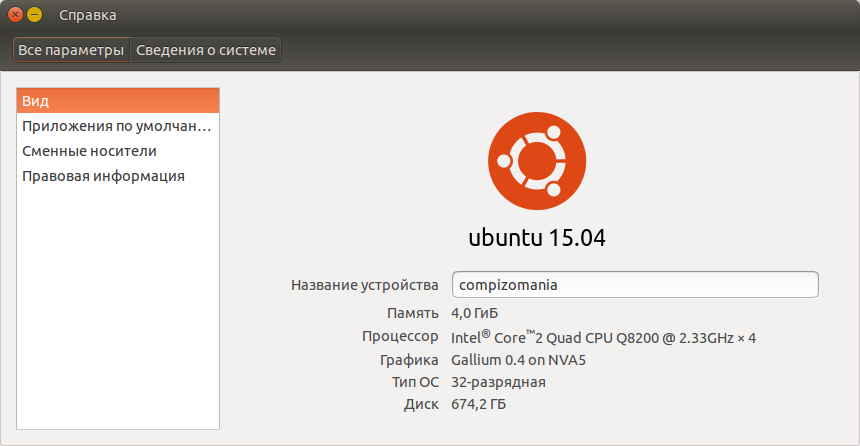Click the 'Название устройства' label
Screen dimensions: 860x446
tap(365, 285)
